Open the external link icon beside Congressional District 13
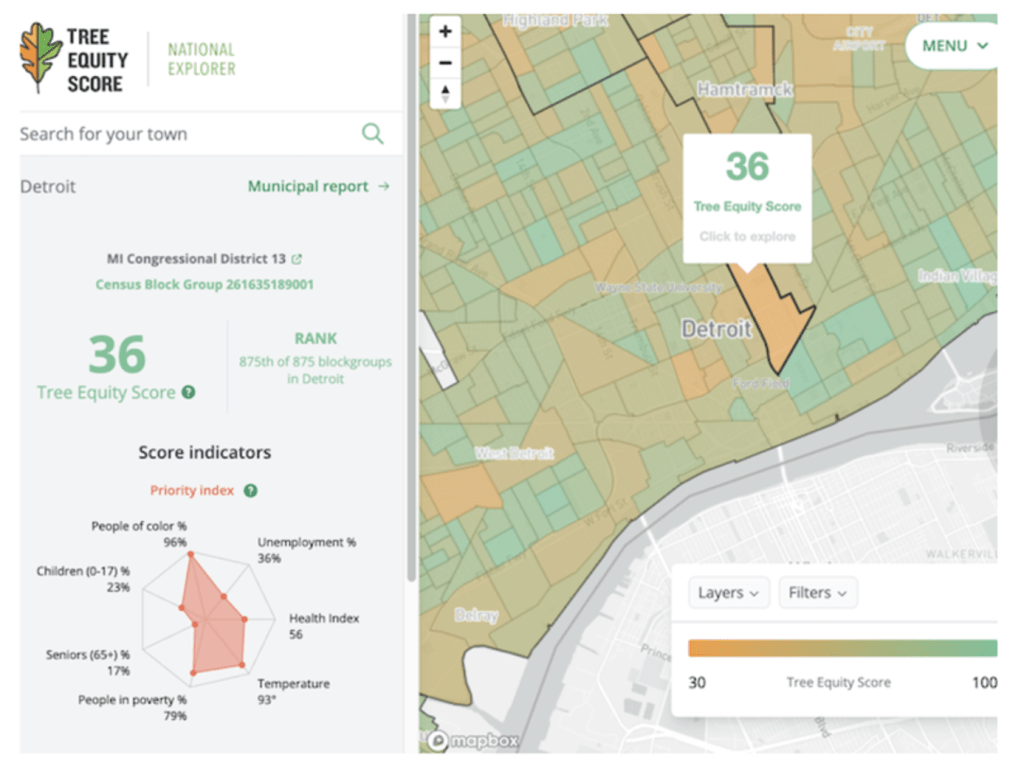Viewport: 1024px width, 780px height. [x=297, y=259]
